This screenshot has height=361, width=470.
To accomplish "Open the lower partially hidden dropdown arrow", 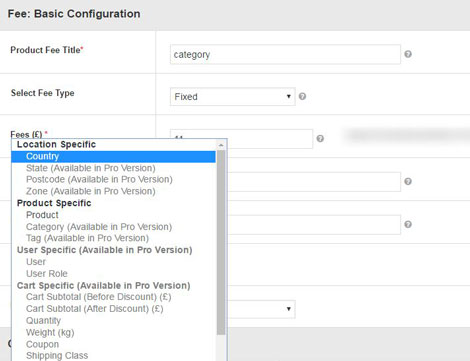I will coord(289,309).
